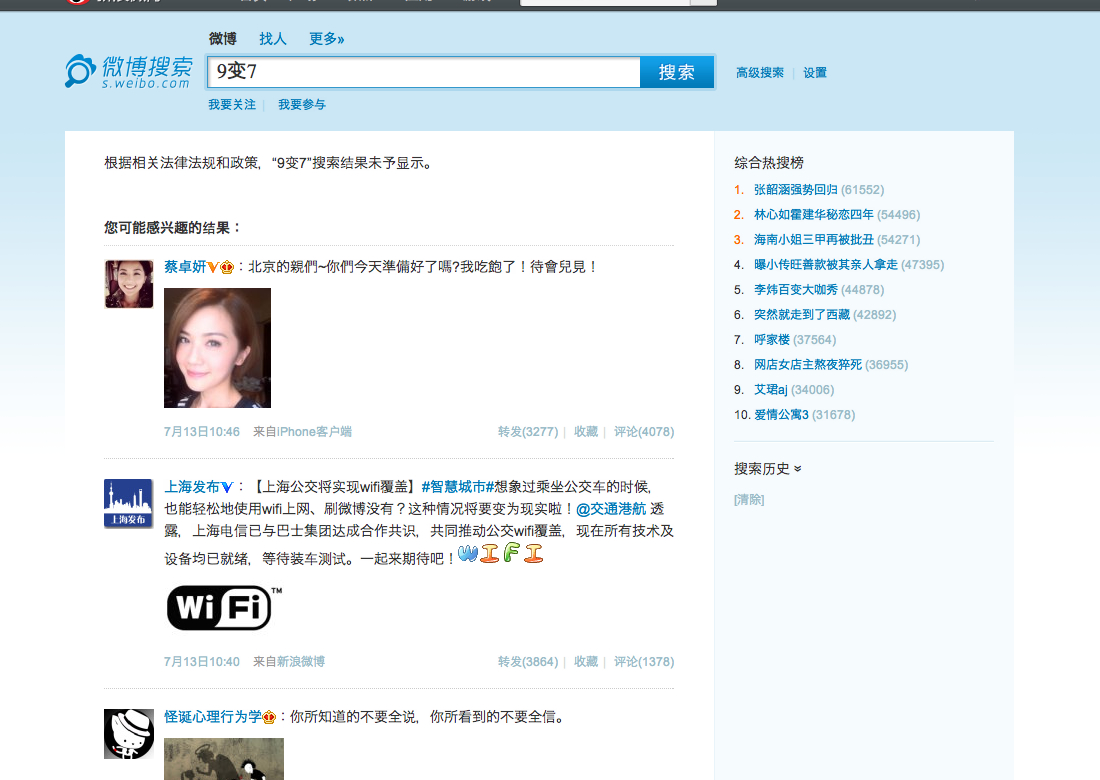Click the colorful WIFI emoticon
Screen dimensions: 1100x780
pyautogui.click(x=501, y=553)
